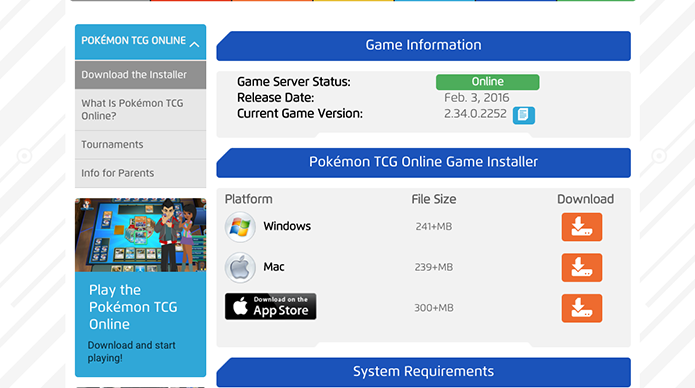This screenshot has width=695, height=388.
Task: Click the Game Information header
Action: (x=423, y=46)
